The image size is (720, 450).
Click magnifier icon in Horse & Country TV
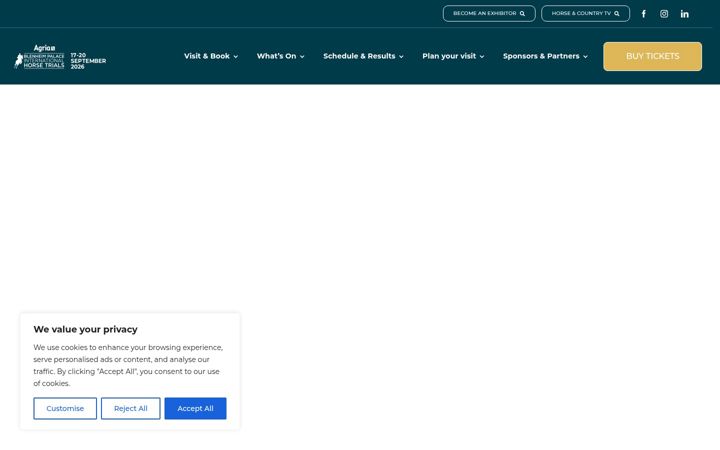617,14
